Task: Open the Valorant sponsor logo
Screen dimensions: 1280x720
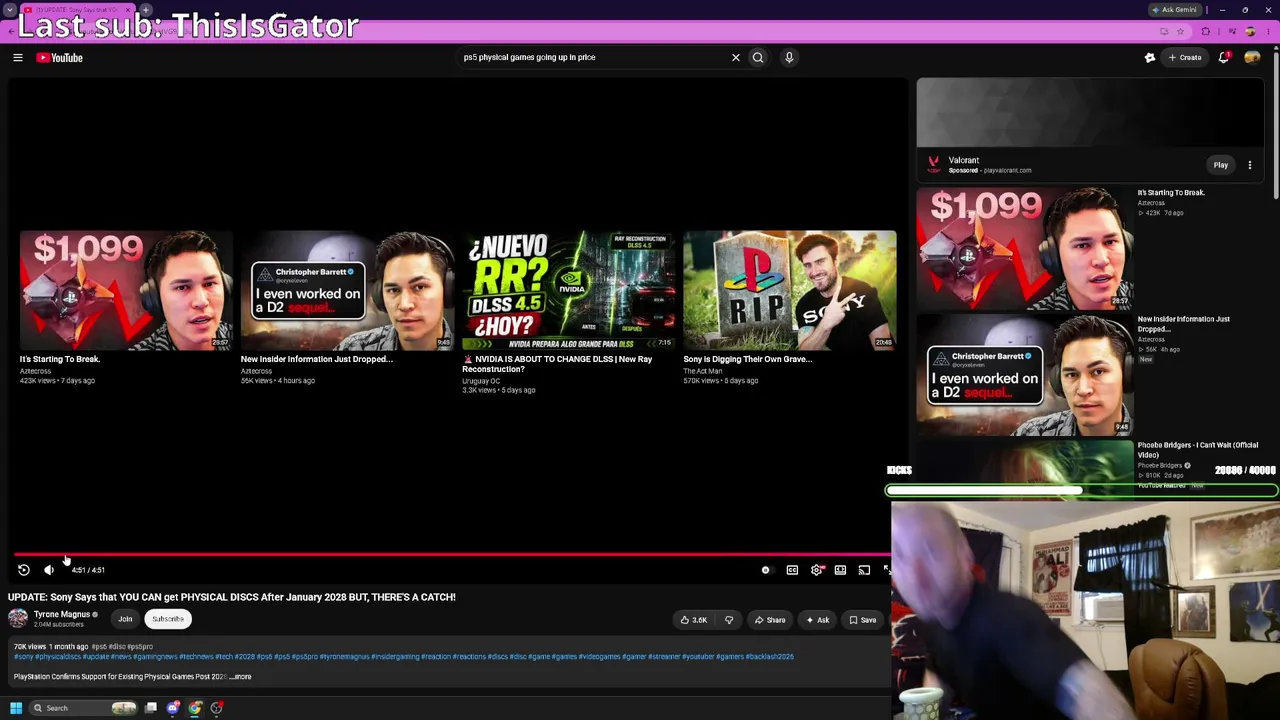Action: [933, 164]
